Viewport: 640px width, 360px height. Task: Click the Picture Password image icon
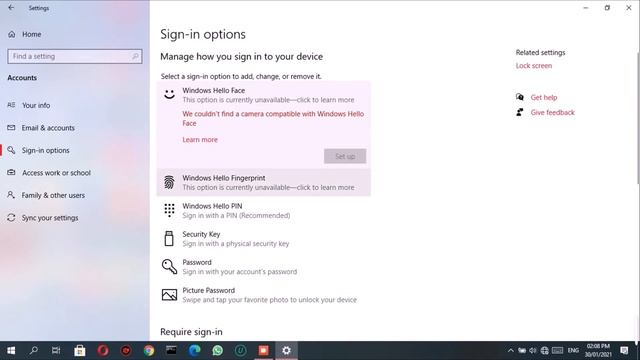pos(169,295)
